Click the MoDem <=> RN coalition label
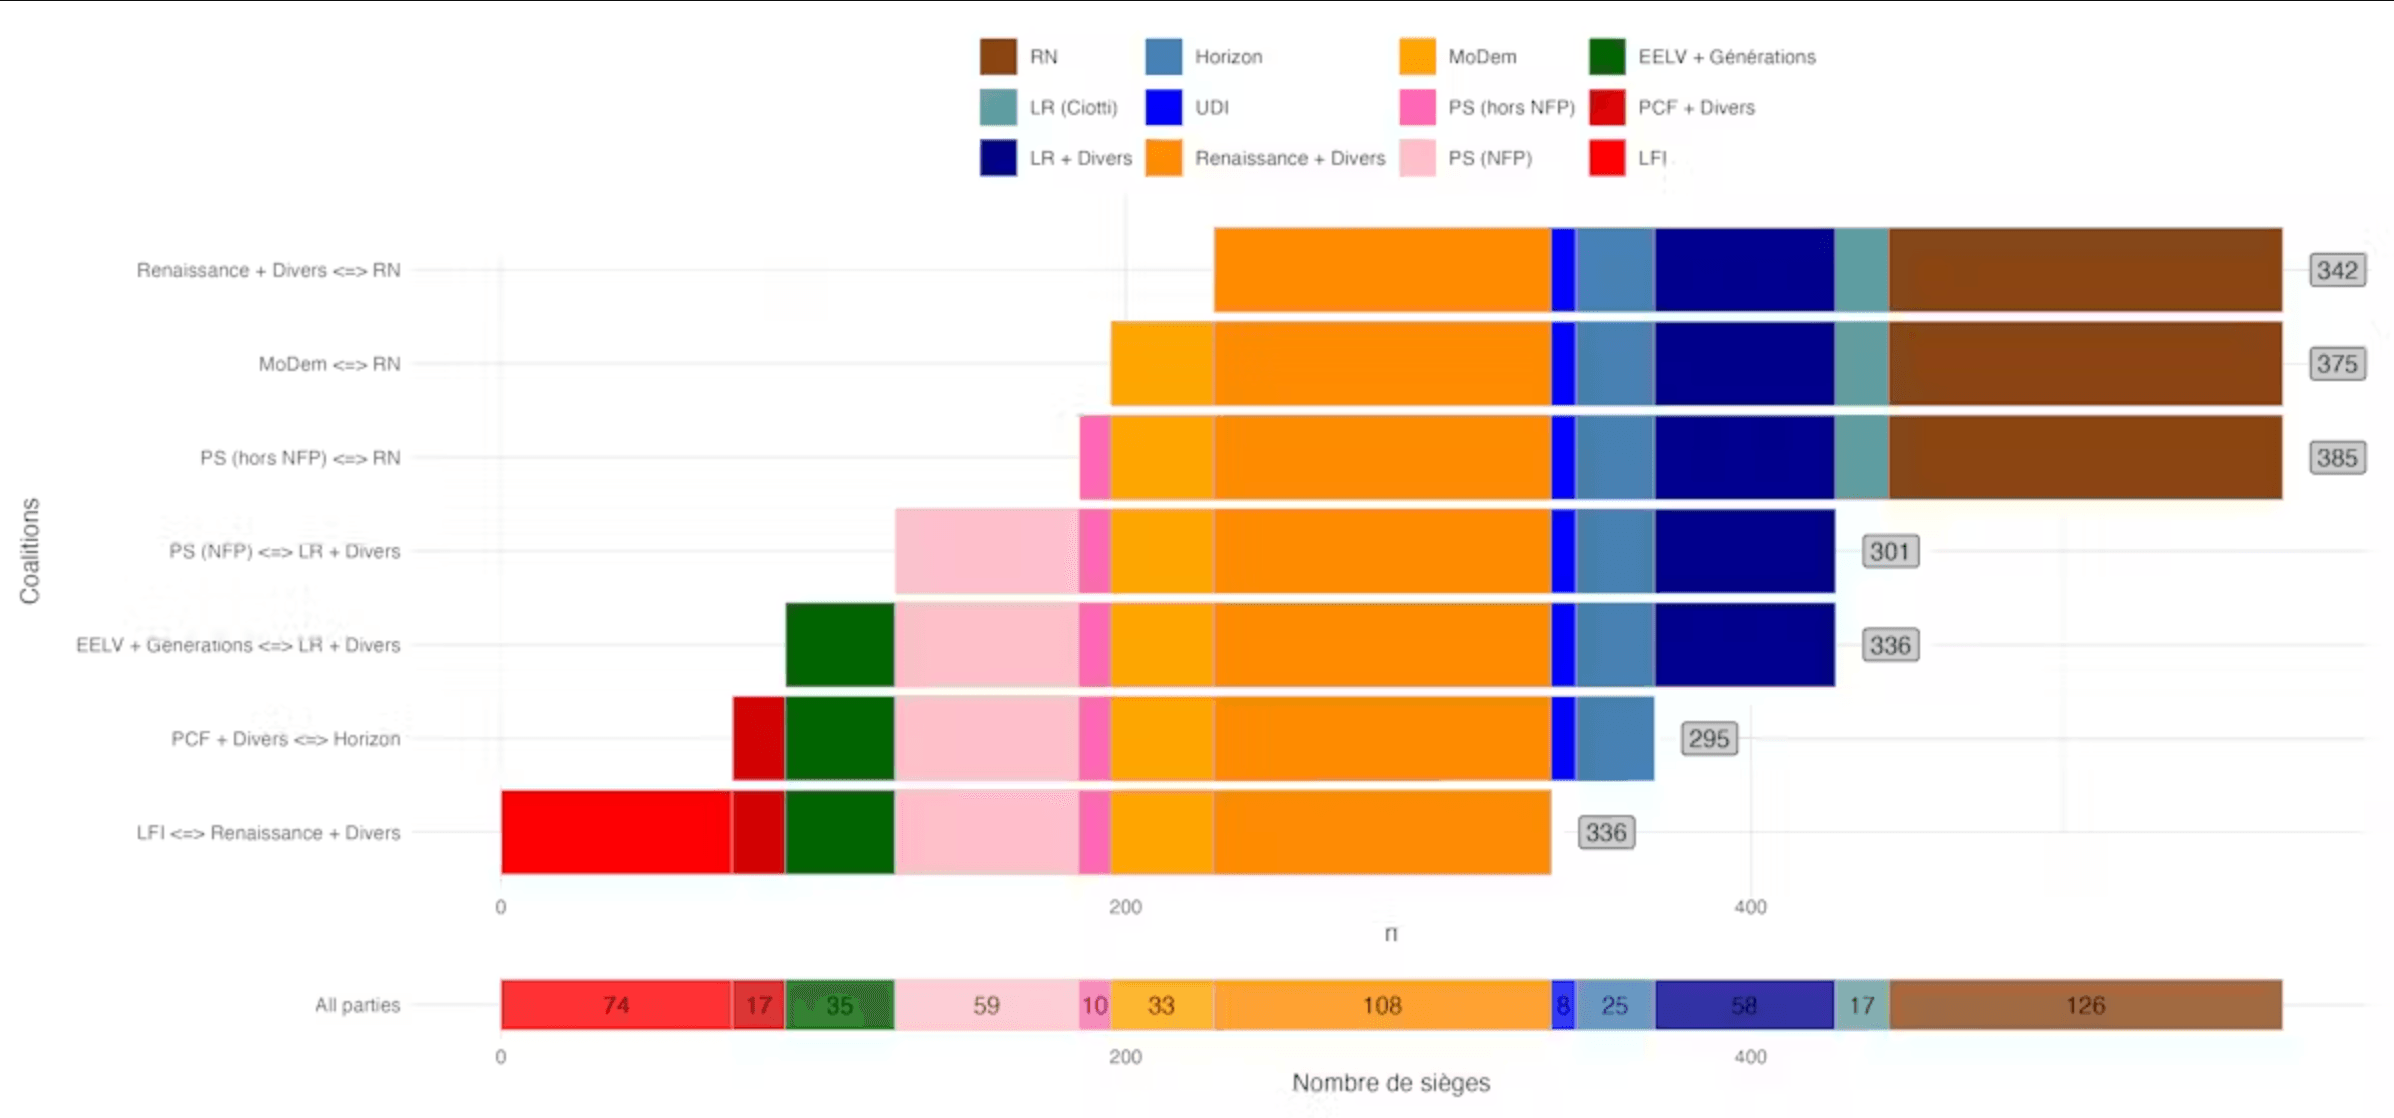This screenshot has width=2394, height=1118. coord(329,364)
